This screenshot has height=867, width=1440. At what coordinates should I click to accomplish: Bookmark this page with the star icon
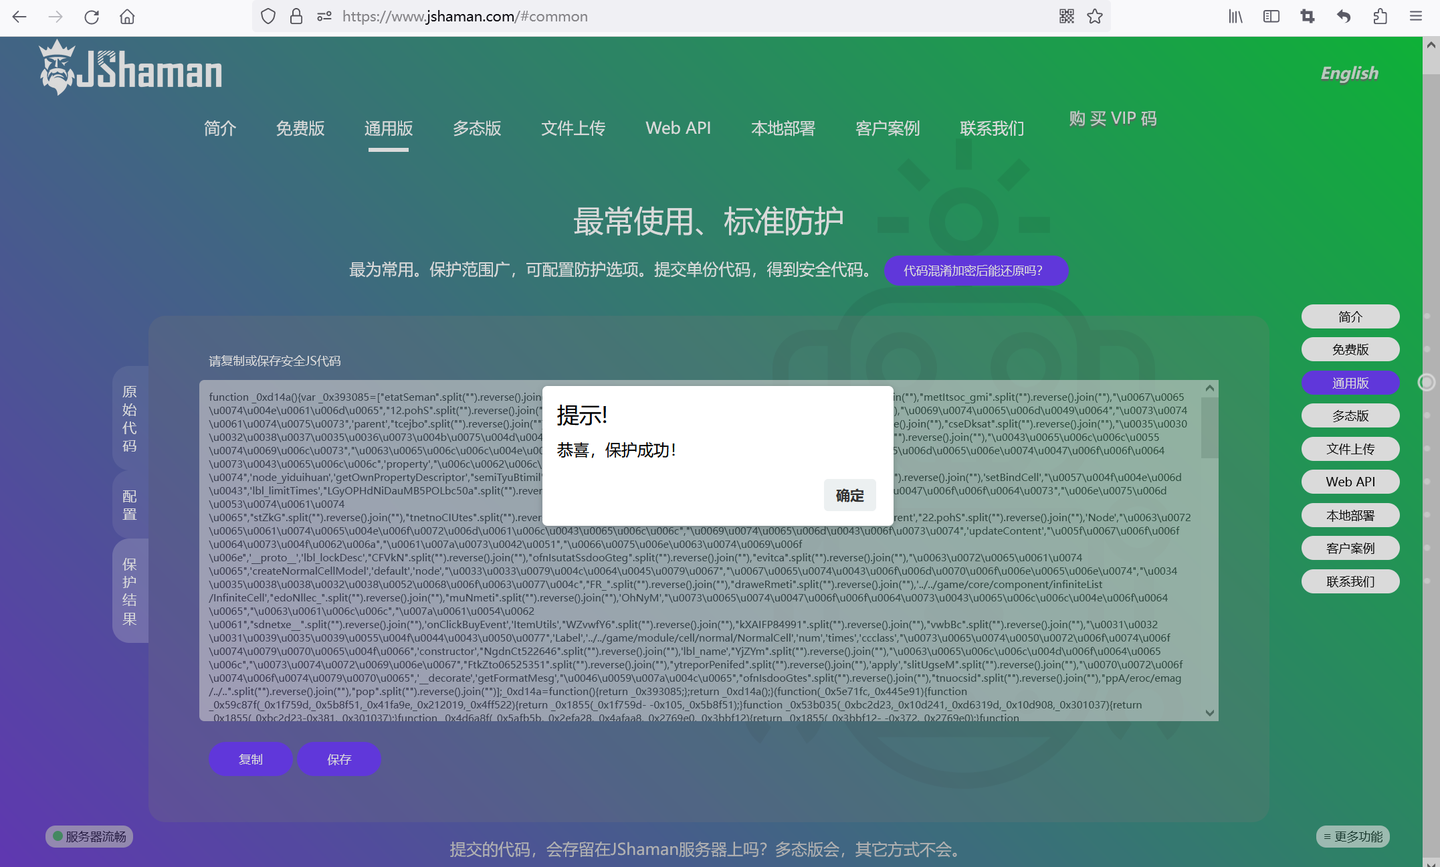click(1095, 17)
